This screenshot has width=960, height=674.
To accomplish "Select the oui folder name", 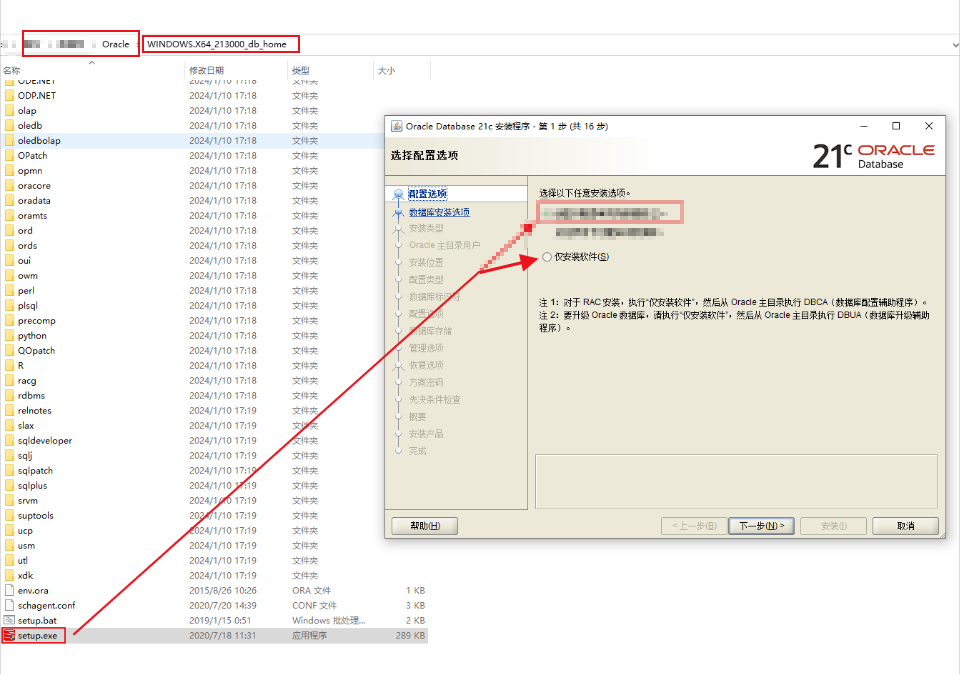I will click(24, 260).
